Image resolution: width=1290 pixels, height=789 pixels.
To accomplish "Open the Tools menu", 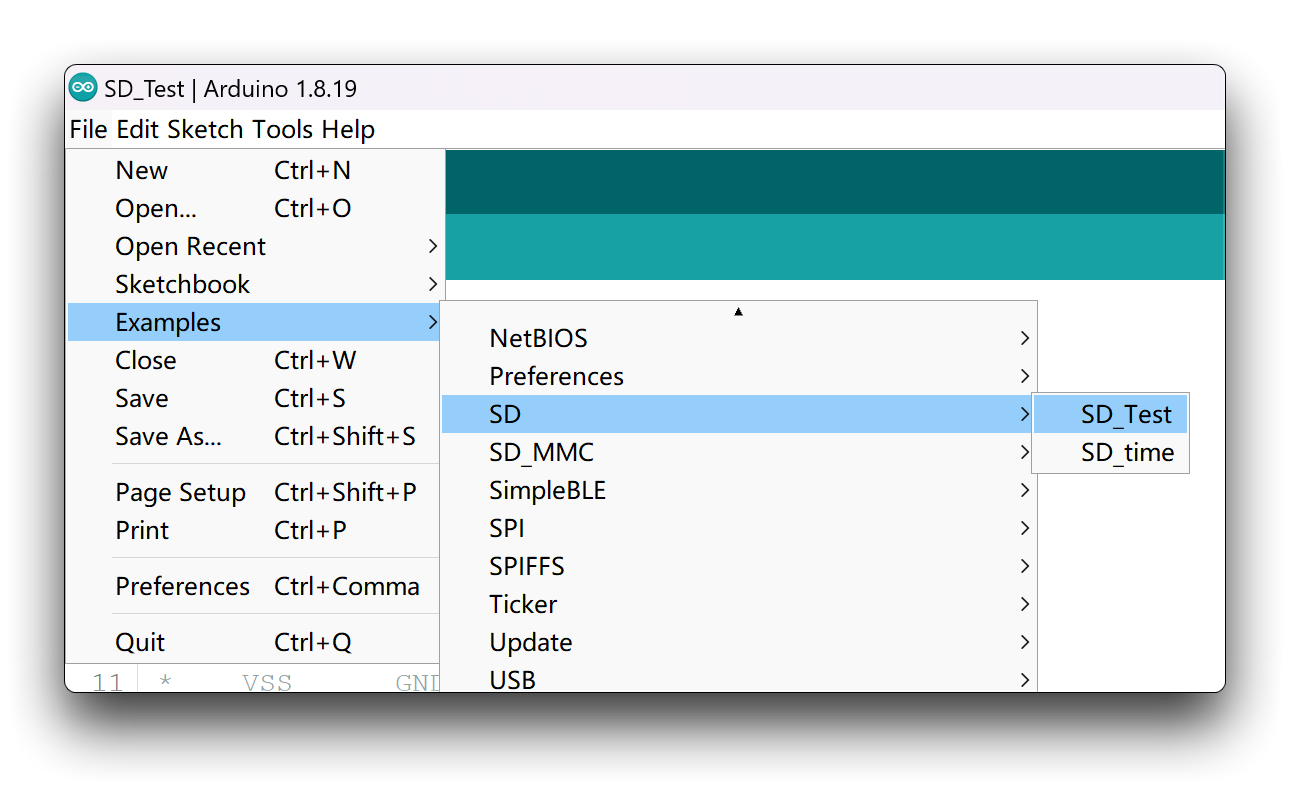I will [x=283, y=129].
